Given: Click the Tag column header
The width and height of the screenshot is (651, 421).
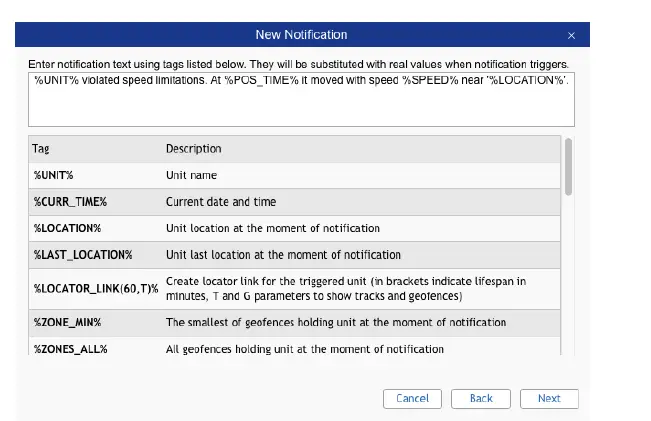Looking at the screenshot, I should click(41, 149).
